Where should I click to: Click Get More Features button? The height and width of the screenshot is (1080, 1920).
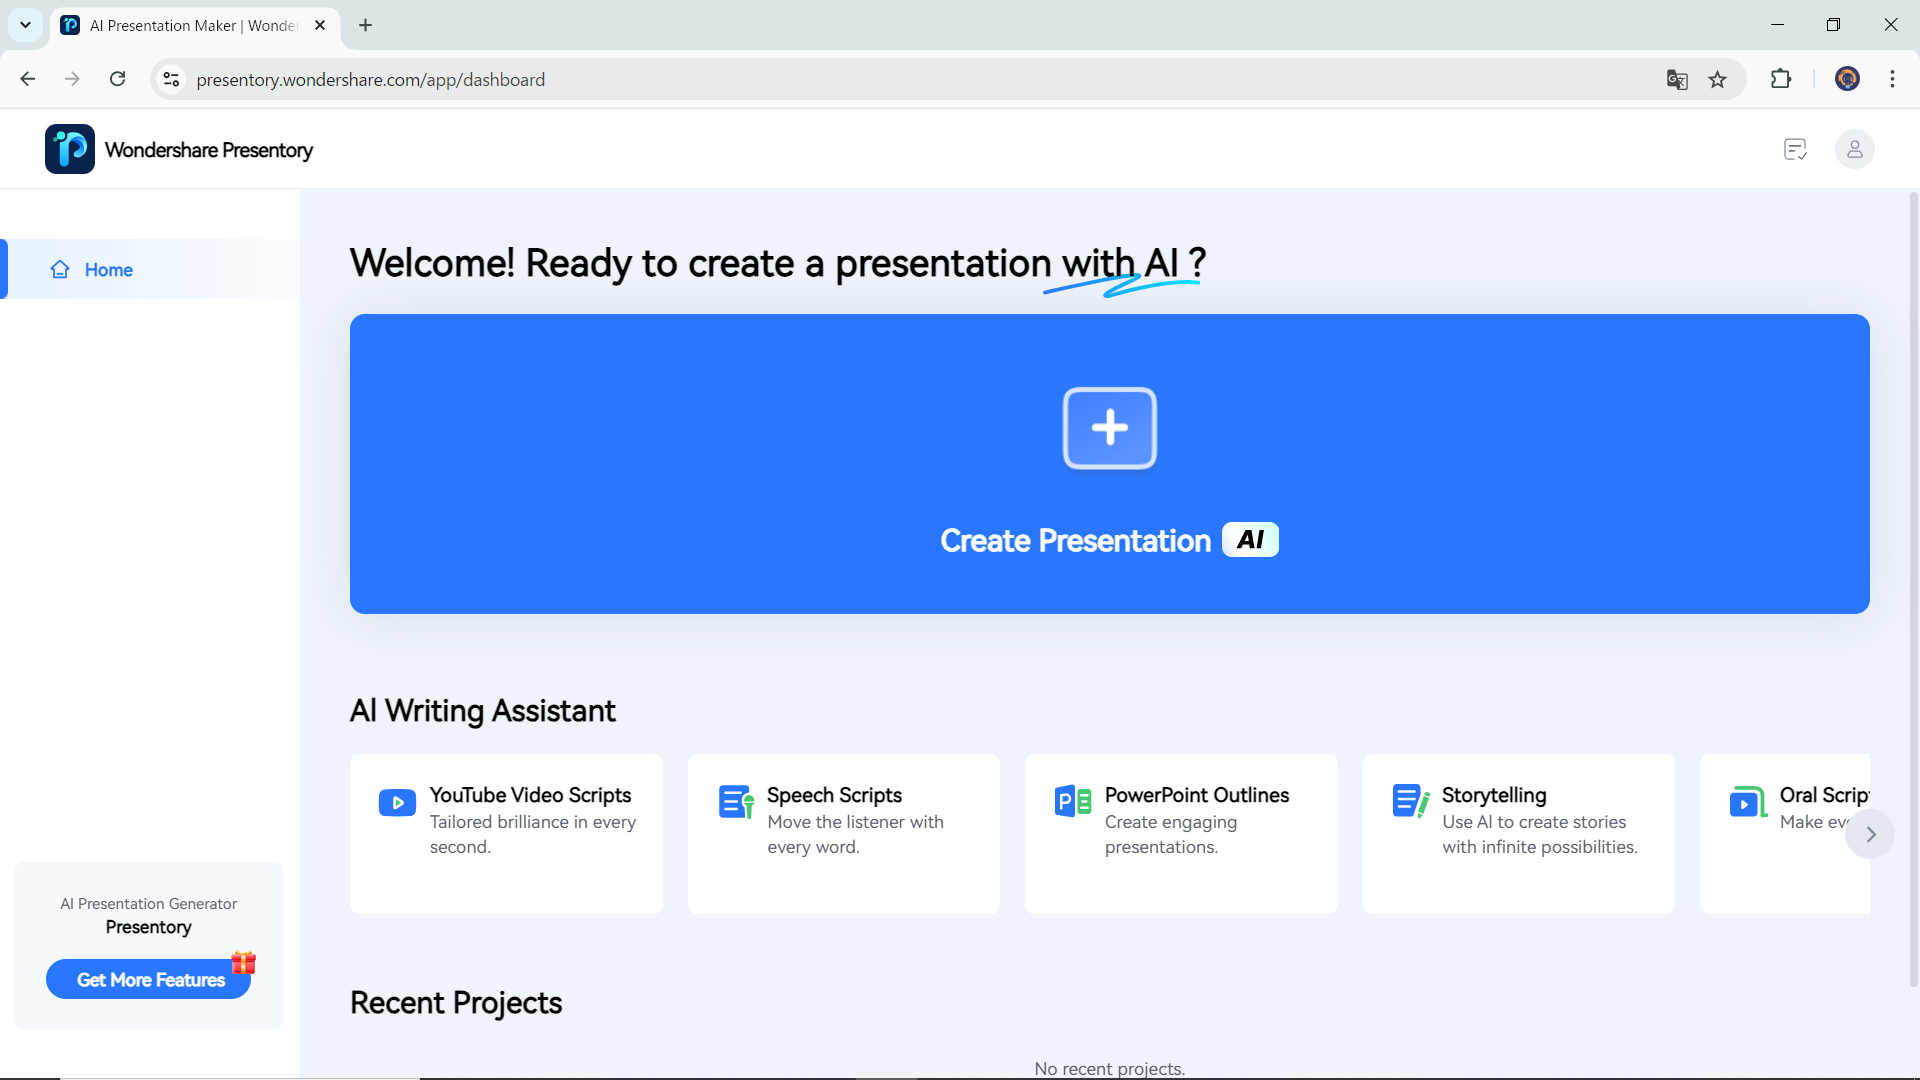click(148, 980)
